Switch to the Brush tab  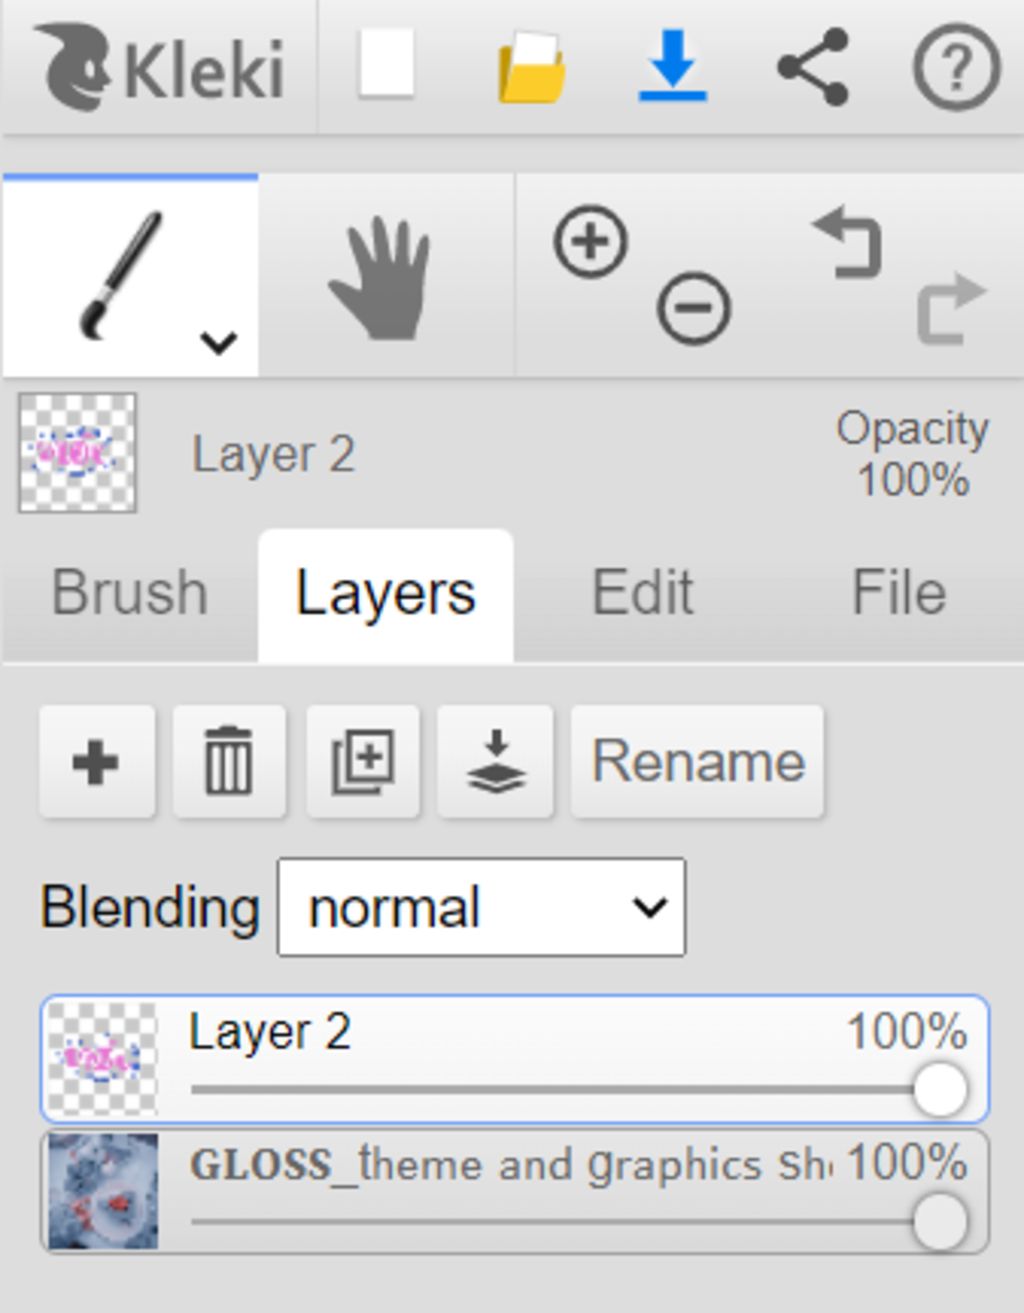[x=130, y=593]
